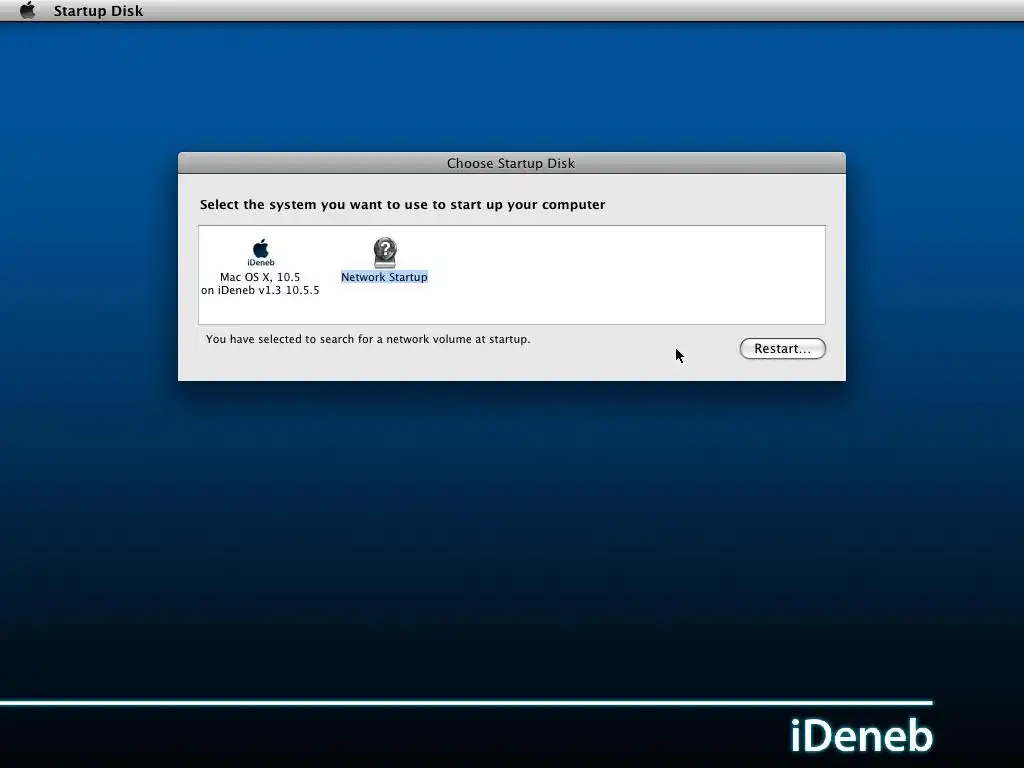Click the "Network Startup" label
The image size is (1024, 768).
click(384, 277)
